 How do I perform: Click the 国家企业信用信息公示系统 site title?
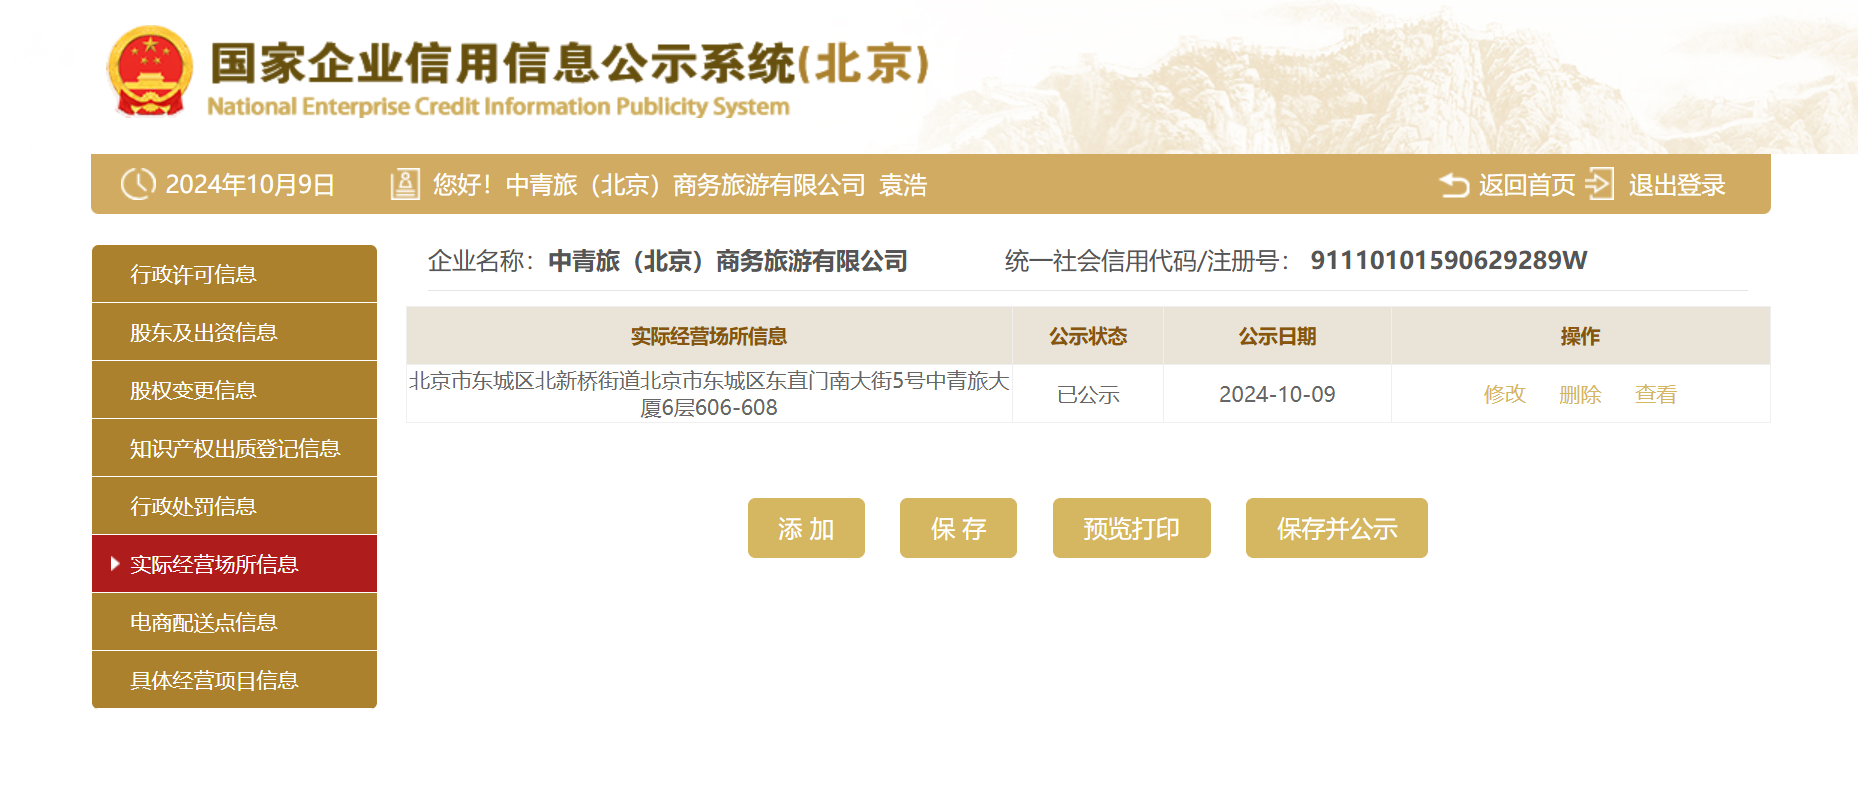click(x=570, y=63)
